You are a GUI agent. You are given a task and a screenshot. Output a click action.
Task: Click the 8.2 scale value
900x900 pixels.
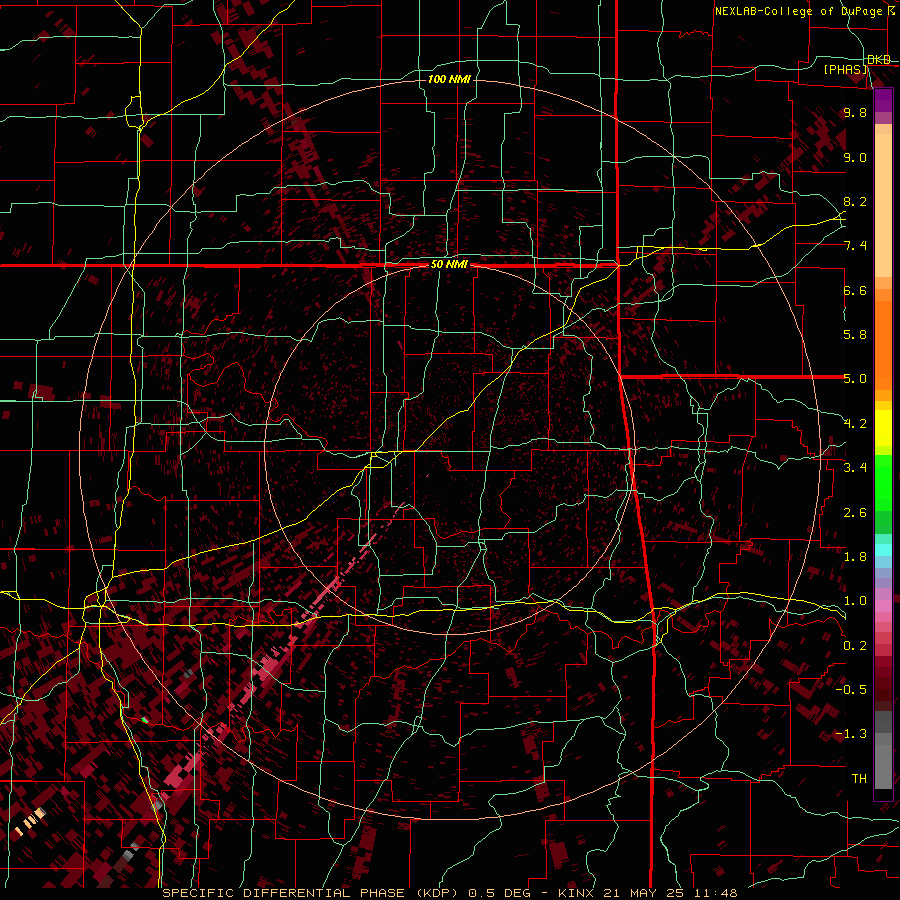point(855,202)
